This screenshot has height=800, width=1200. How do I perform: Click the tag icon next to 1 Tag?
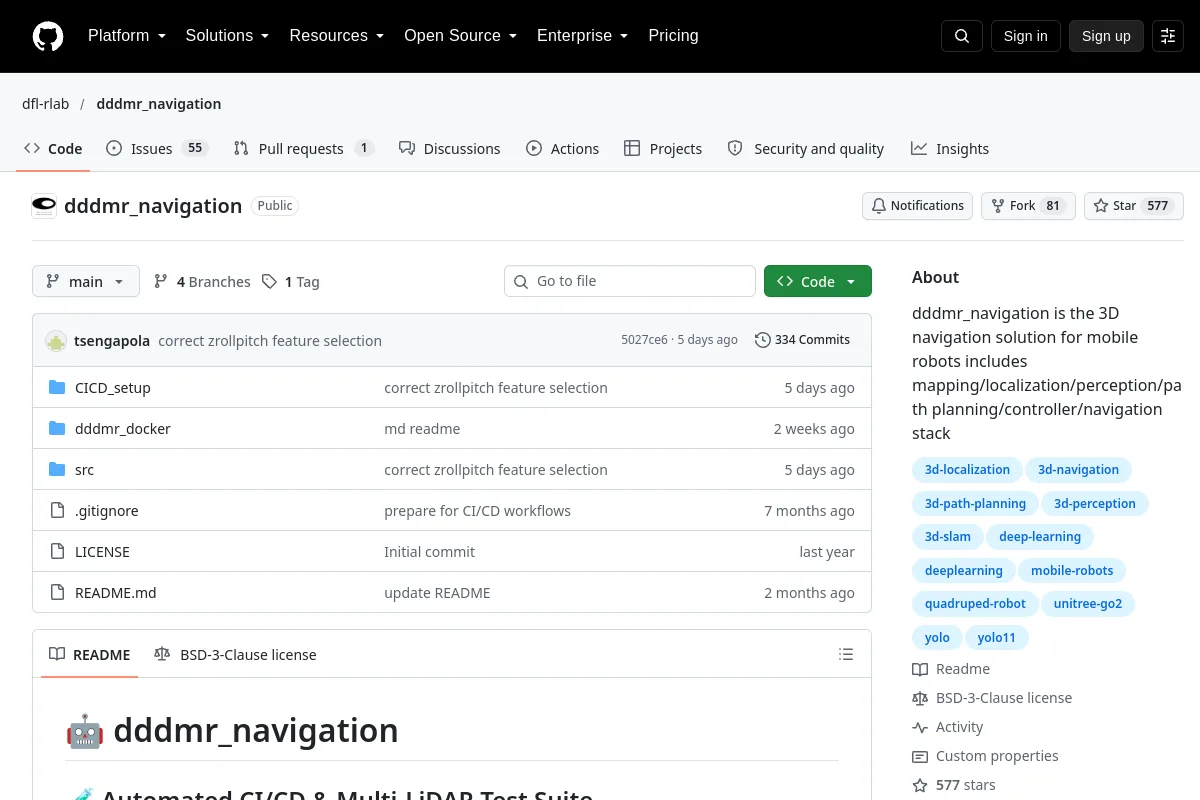click(x=269, y=282)
